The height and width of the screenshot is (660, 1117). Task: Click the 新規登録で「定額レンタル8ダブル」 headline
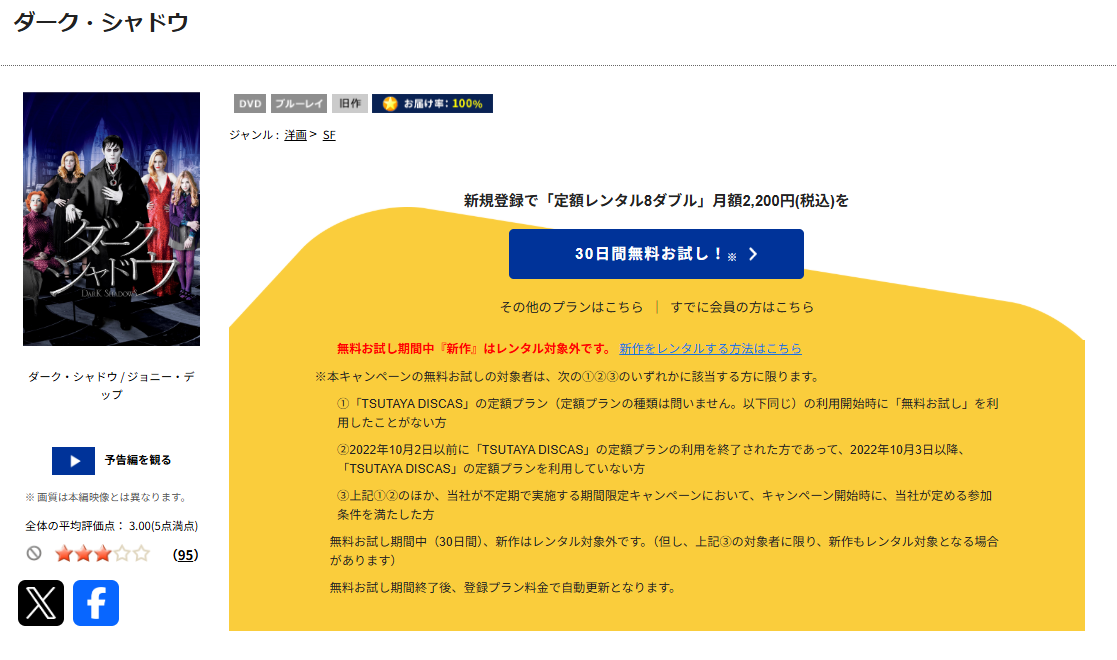tap(656, 201)
